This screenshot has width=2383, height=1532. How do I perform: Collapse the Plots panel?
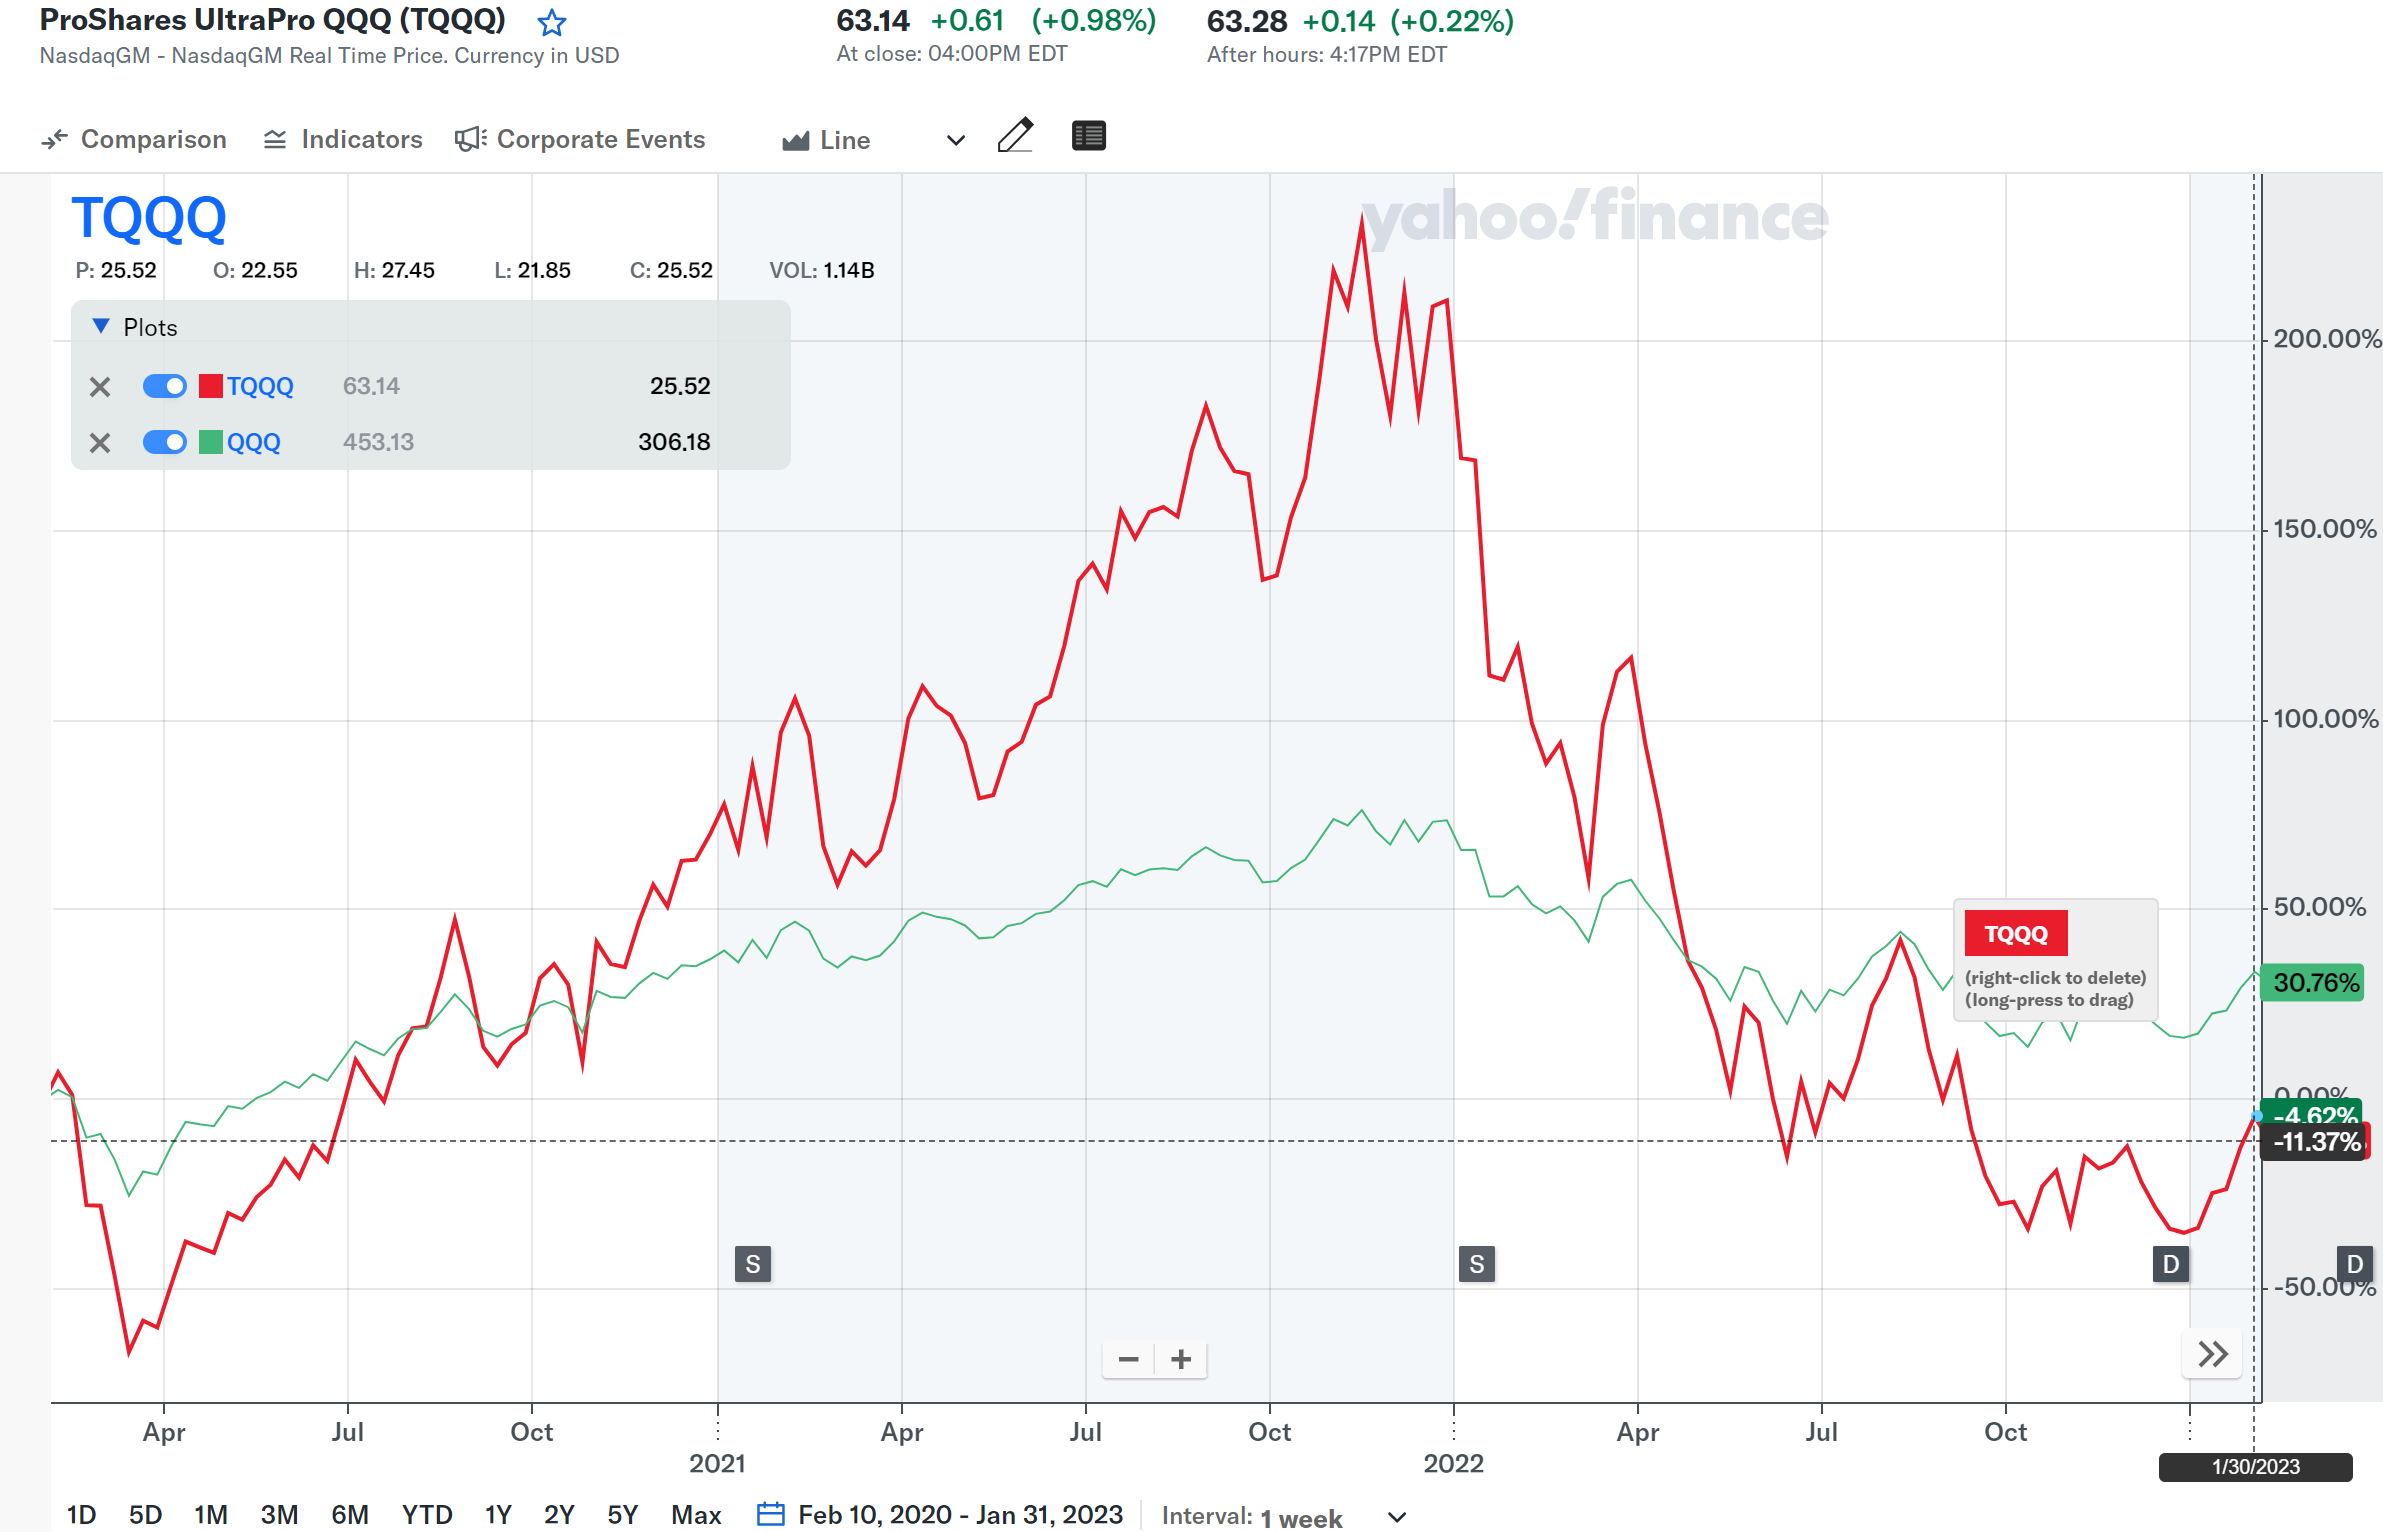coord(100,326)
